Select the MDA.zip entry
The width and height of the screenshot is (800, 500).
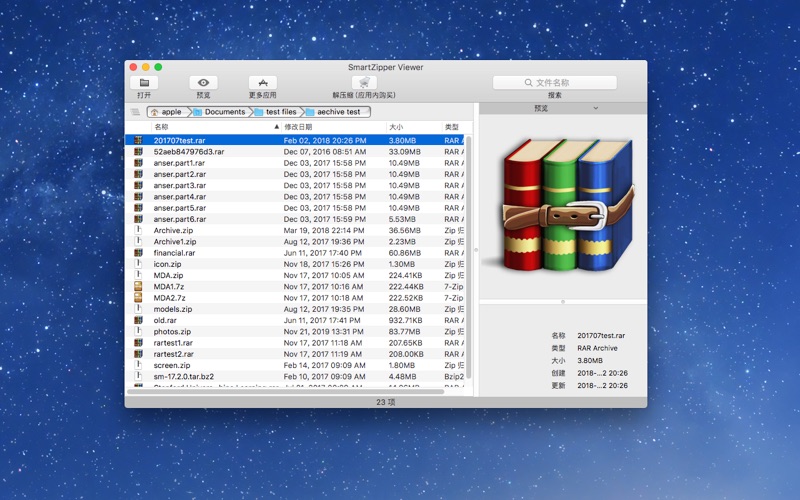(168, 275)
